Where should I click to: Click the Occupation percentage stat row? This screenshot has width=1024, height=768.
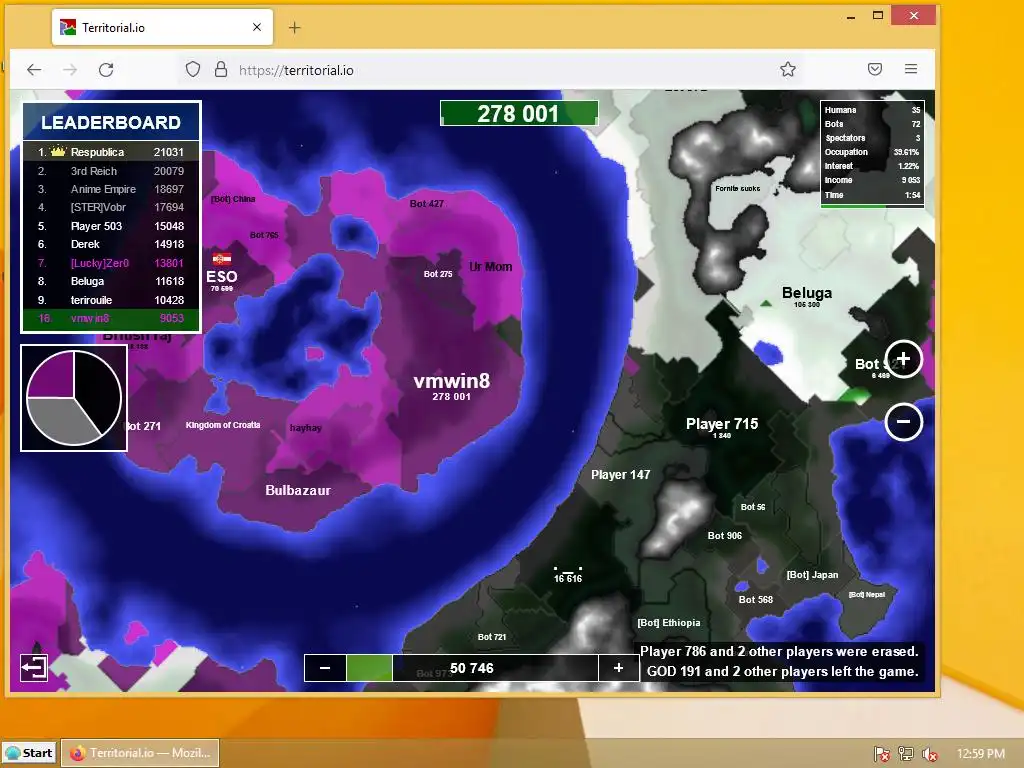point(872,152)
